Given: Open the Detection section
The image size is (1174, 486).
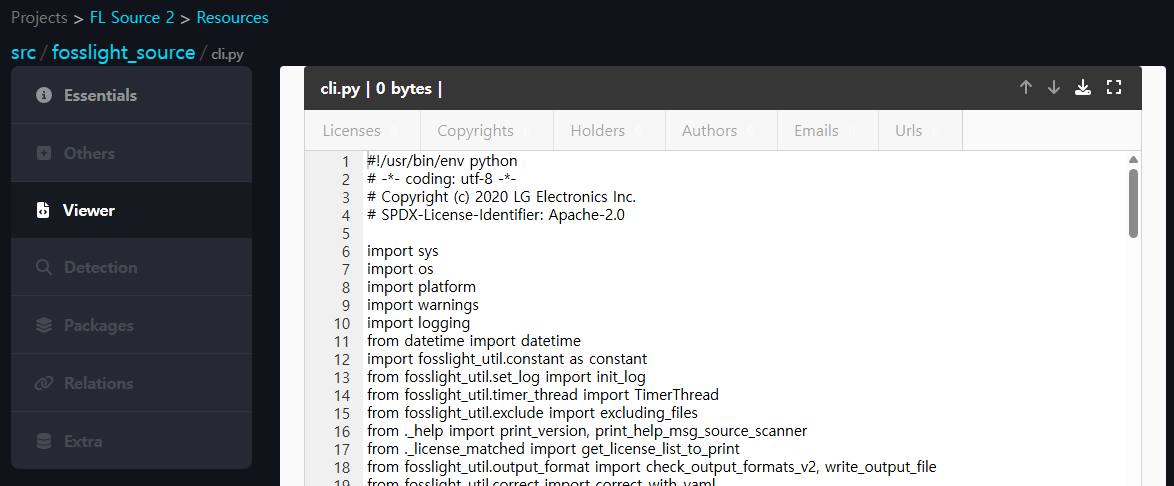Looking at the screenshot, I should (x=131, y=267).
